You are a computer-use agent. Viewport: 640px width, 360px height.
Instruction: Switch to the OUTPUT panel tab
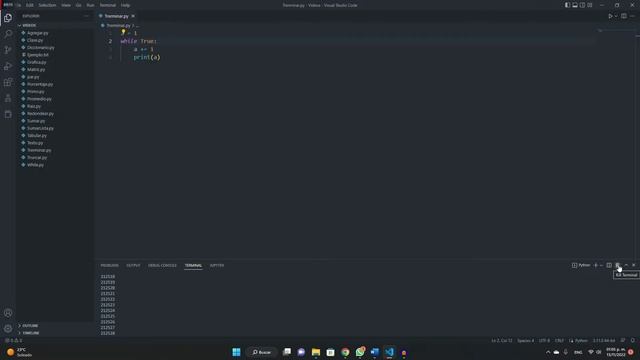[133, 265]
